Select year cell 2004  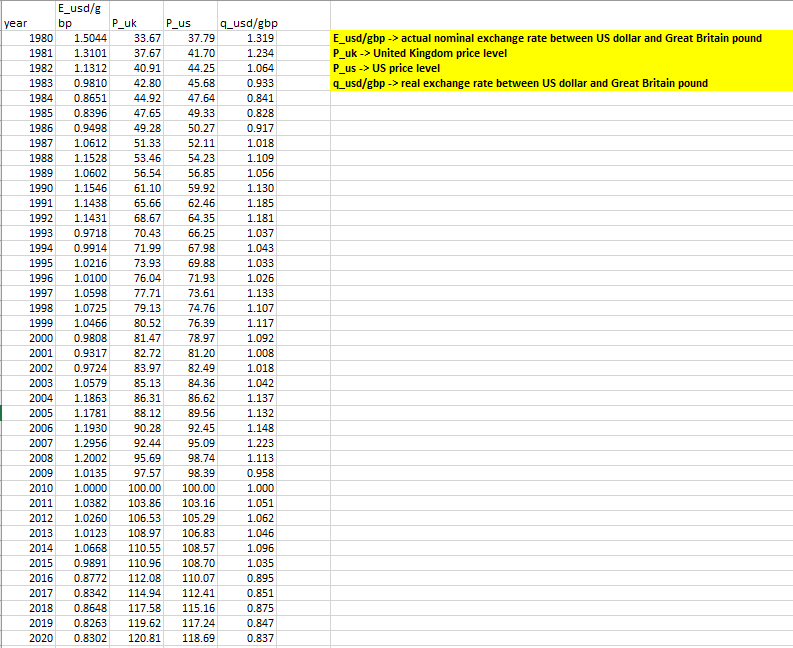click(x=28, y=398)
